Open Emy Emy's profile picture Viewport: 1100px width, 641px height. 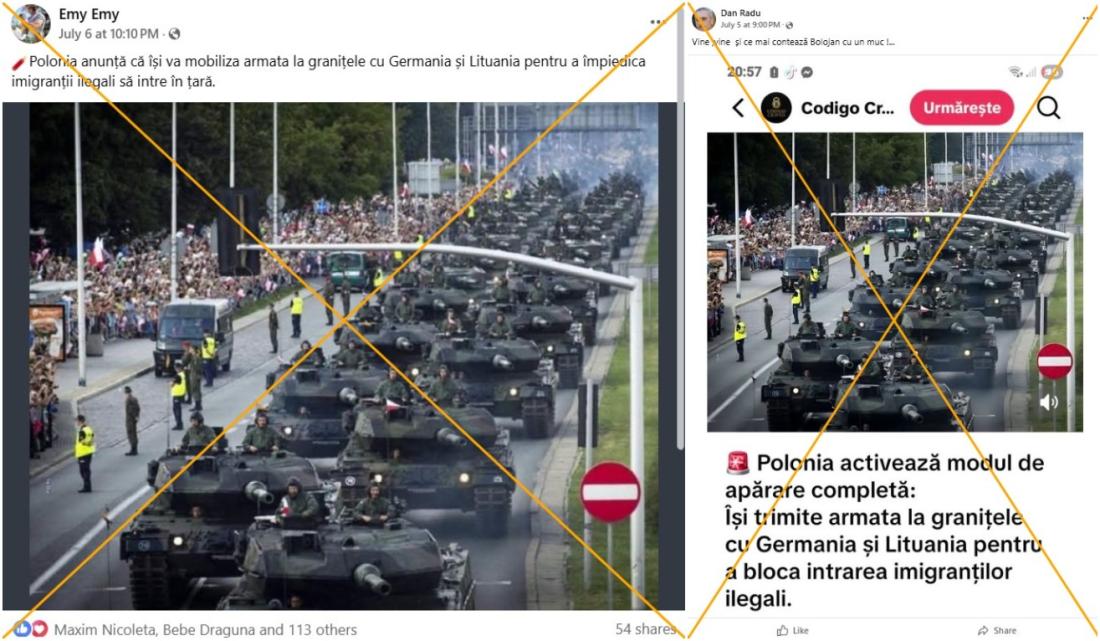coord(29,23)
